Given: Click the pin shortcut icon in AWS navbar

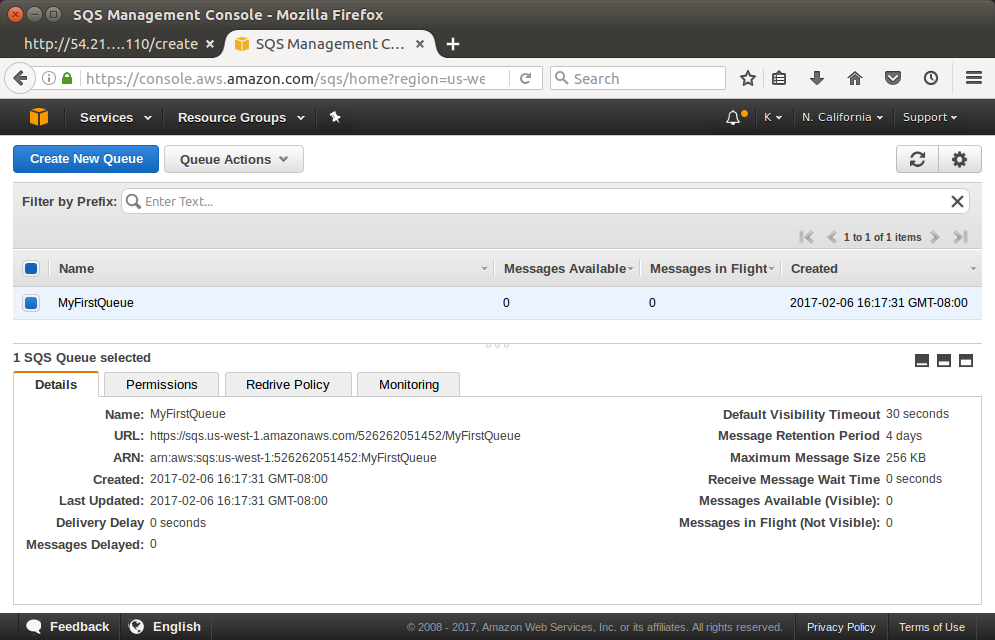Looking at the screenshot, I should click(335, 117).
